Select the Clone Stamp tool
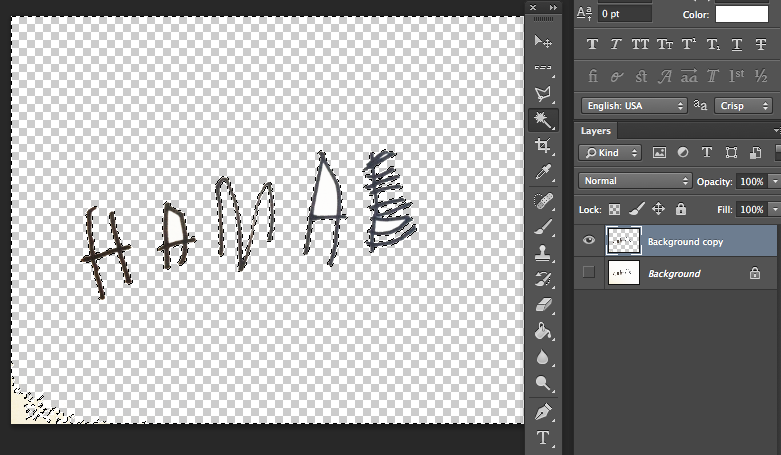 coord(542,253)
